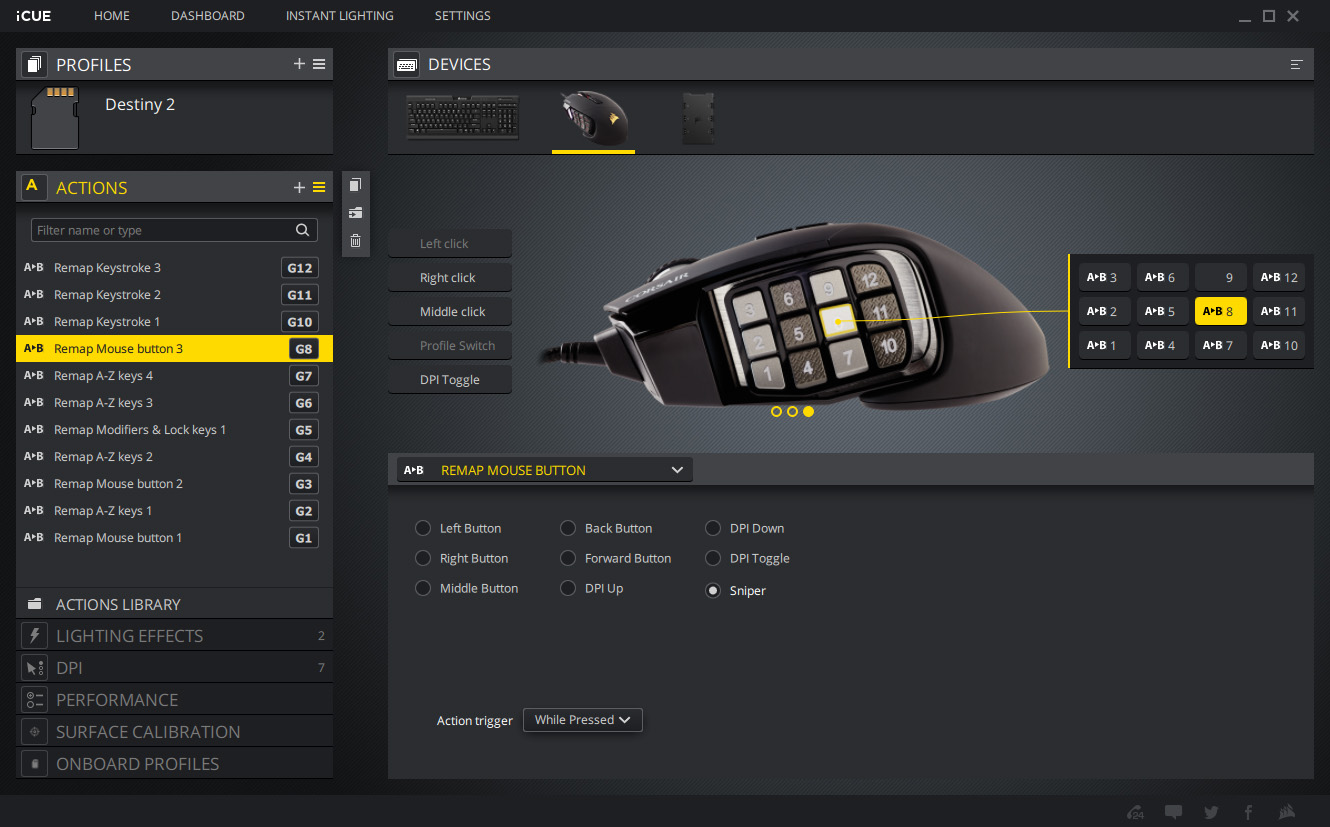Select the Right Button radio option
The width and height of the screenshot is (1330, 827).
(423, 558)
